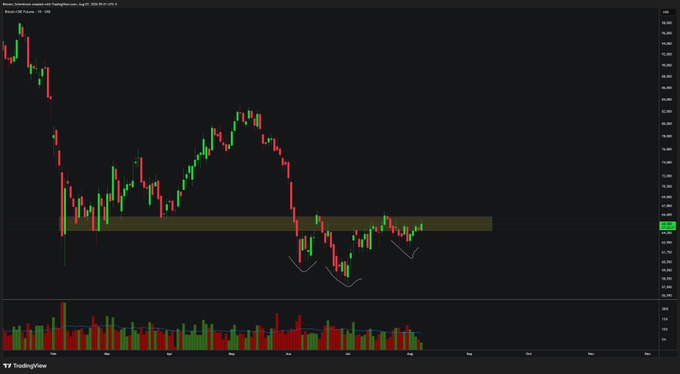
Task: Click the 20K volume scale label
Action: coord(664,308)
